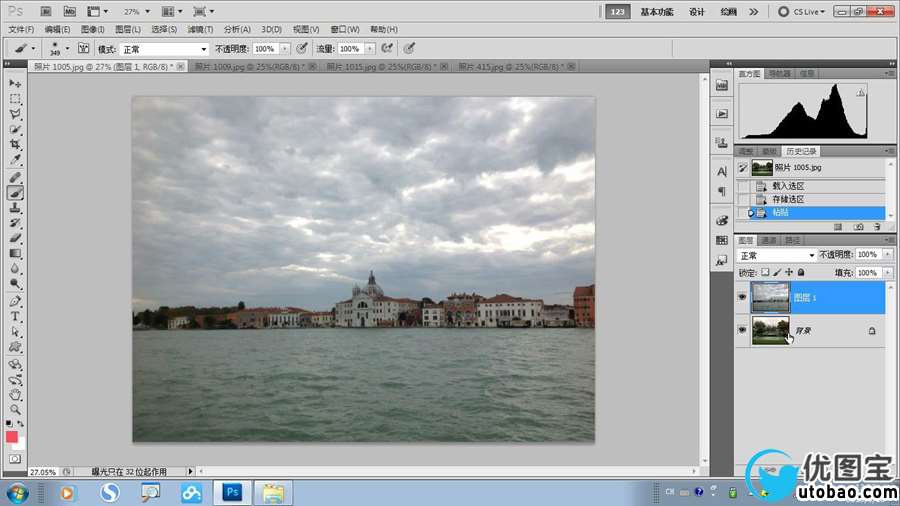Click the red foreground color swatch
Viewport: 900px width, 506px height.
[x=11, y=437]
